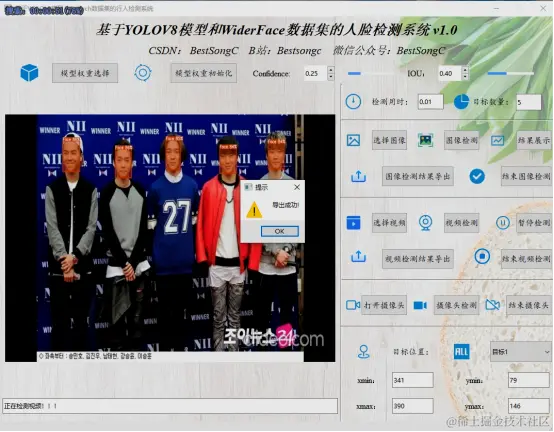
Task: Minimize the application window
Action: click(x=496, y=8)
